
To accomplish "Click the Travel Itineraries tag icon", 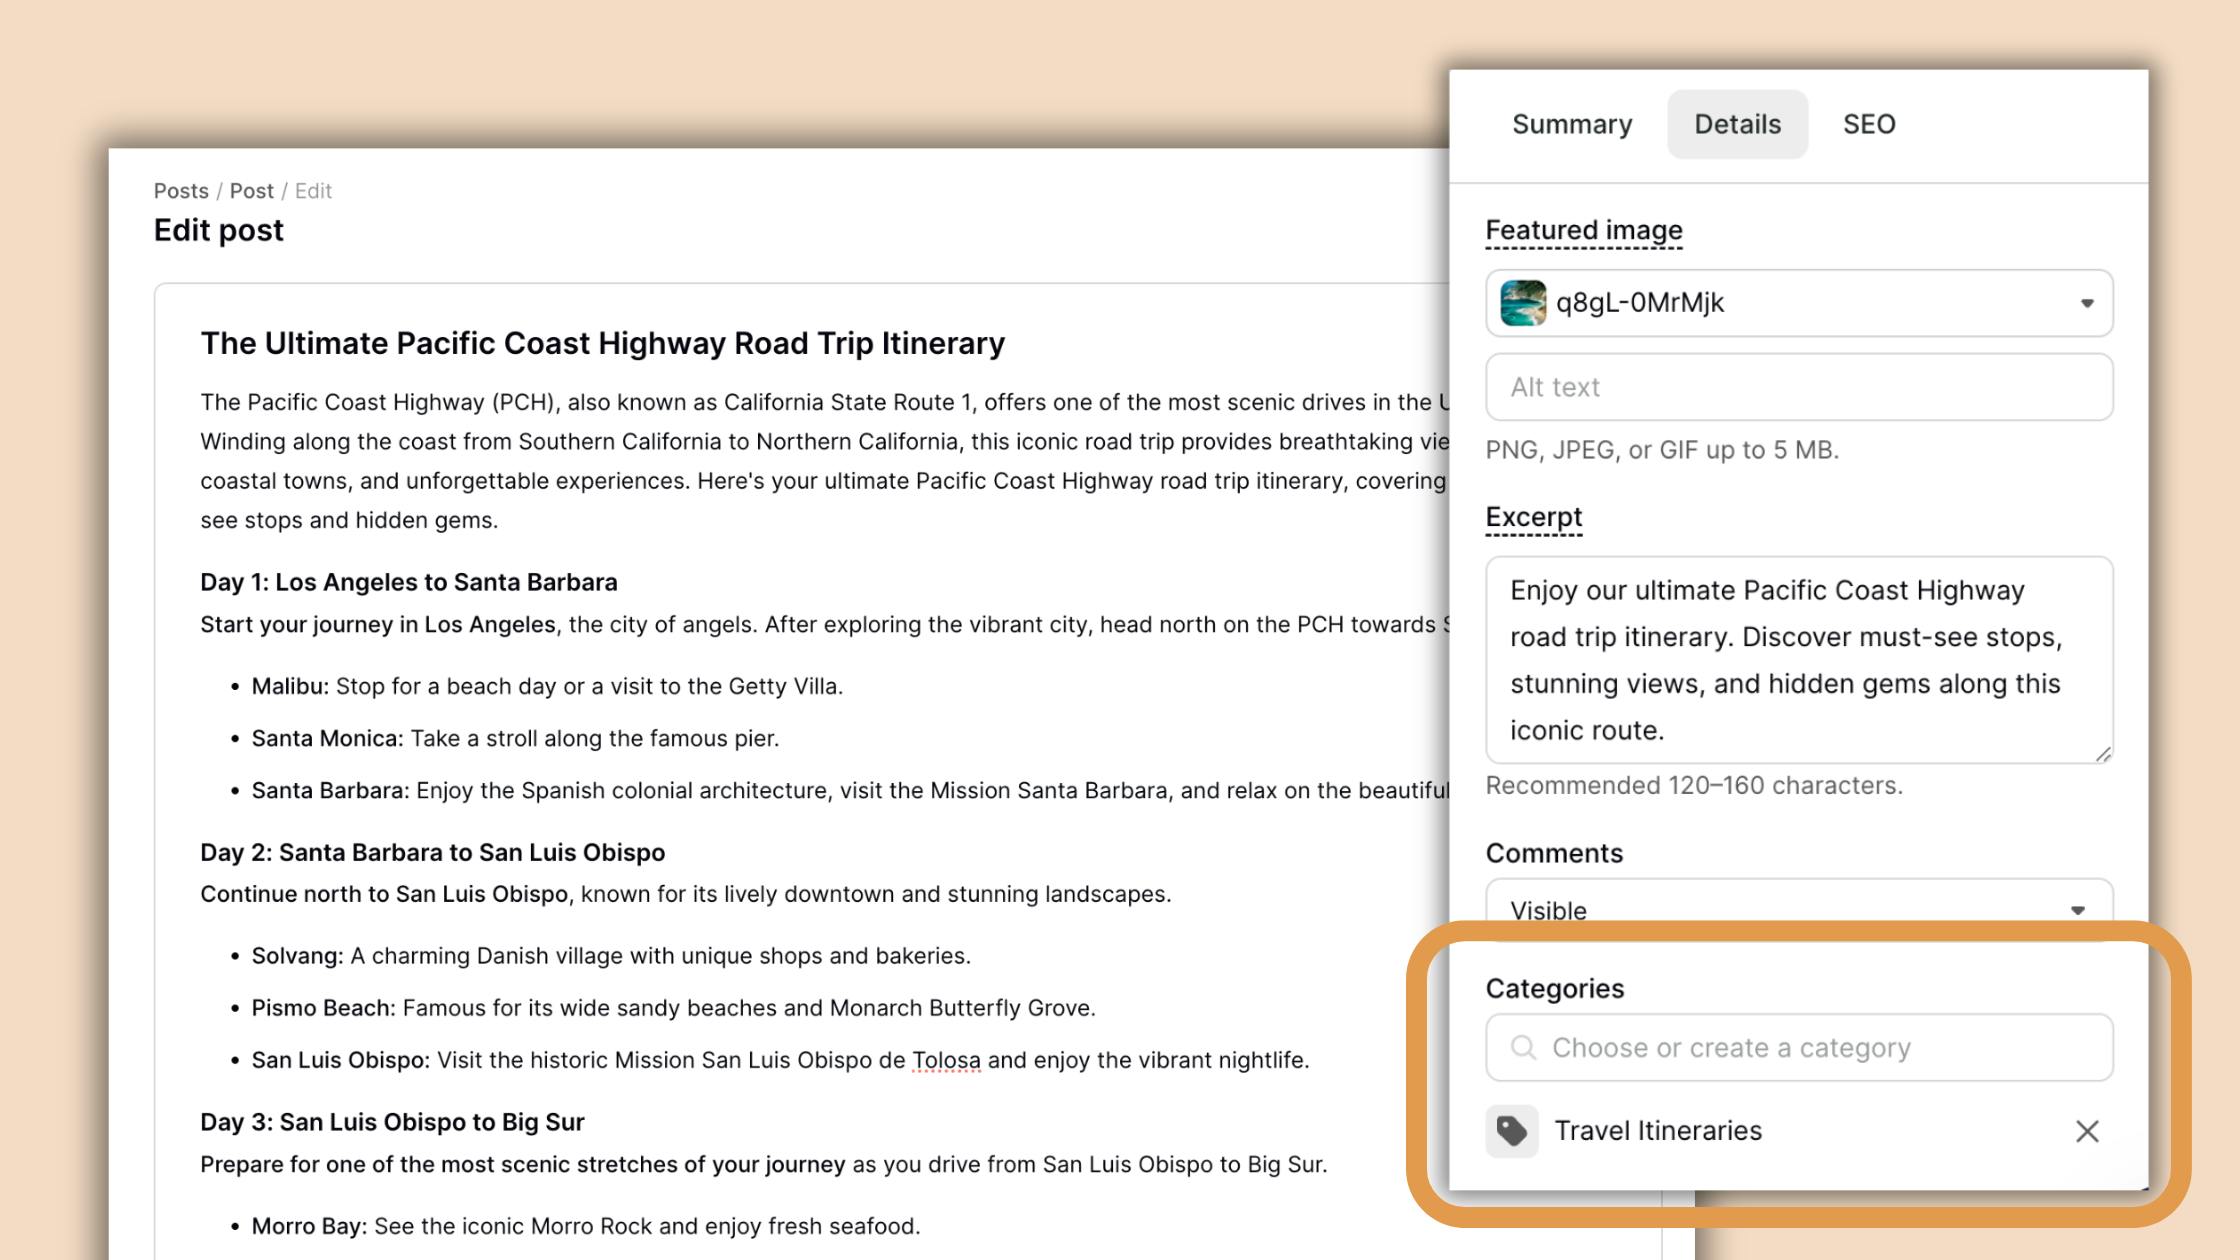I will click(1511, 1131).
